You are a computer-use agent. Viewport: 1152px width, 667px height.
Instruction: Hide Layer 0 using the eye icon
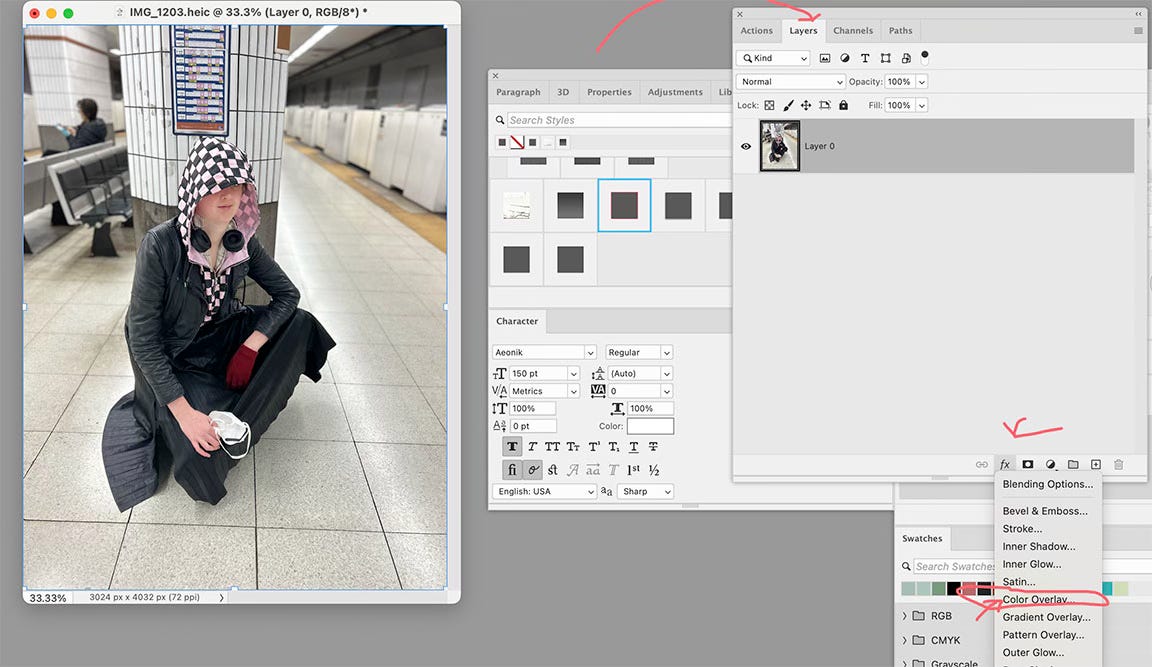coord(745,146)
